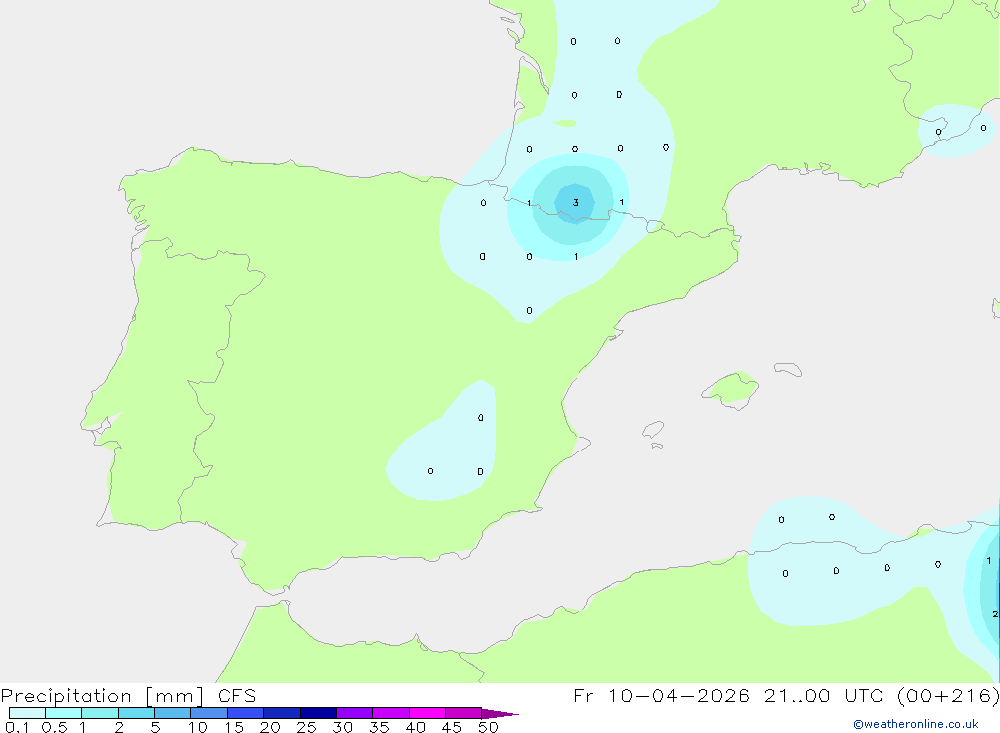Click the 15–20 mm legend color swatch
This screenshot has height=733, width=1000.
pos(246,713)
